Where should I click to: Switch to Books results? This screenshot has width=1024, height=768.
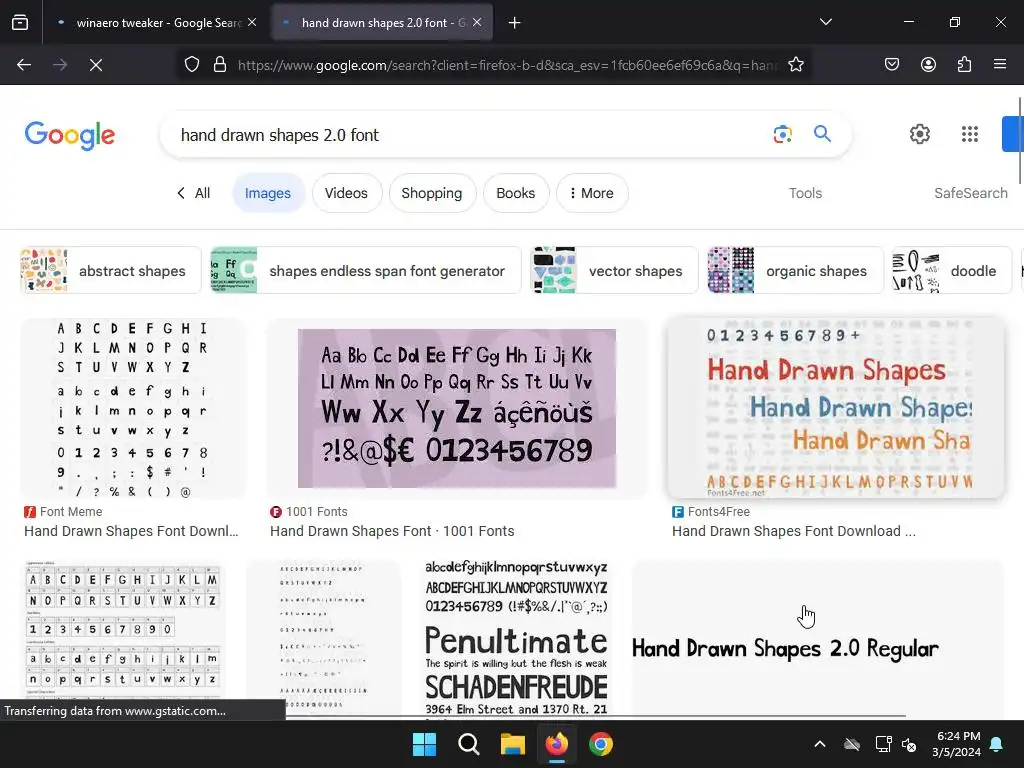click(515, 193)
